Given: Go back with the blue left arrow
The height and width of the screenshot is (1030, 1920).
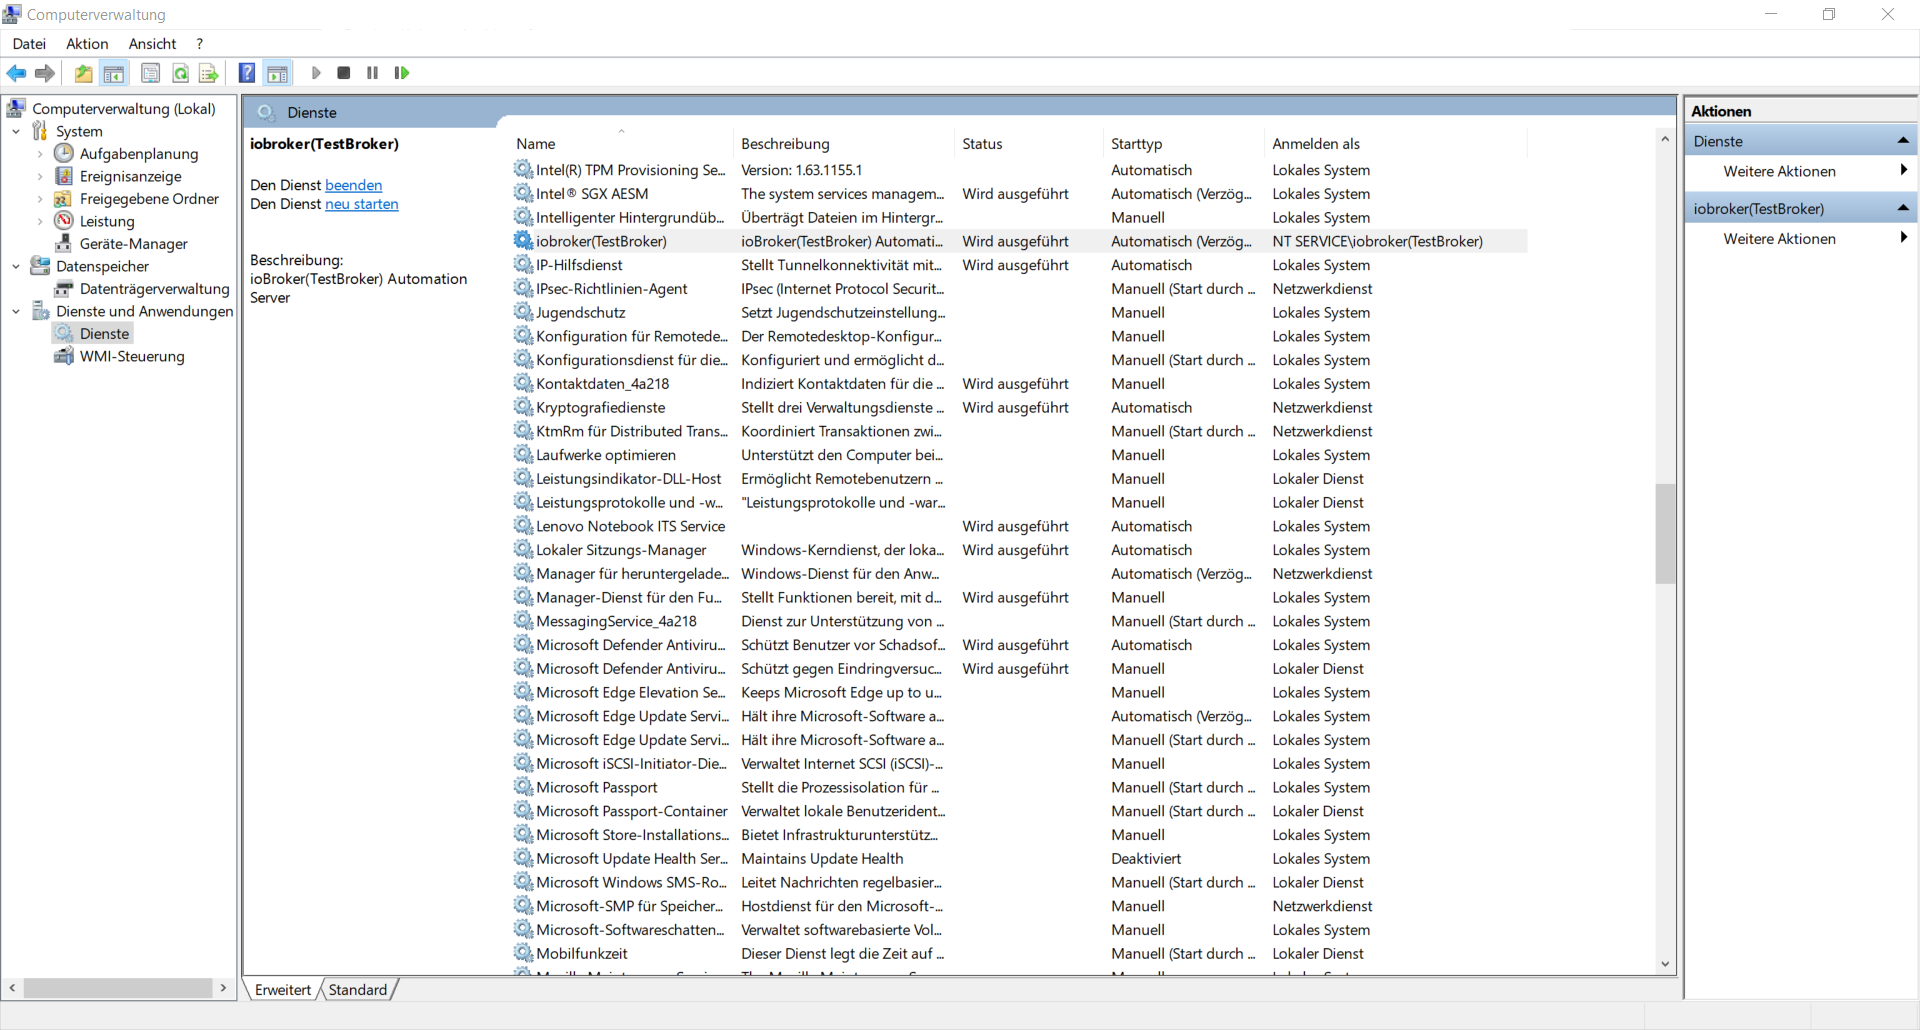Looking at the screenshot, I should pos(16,73).
